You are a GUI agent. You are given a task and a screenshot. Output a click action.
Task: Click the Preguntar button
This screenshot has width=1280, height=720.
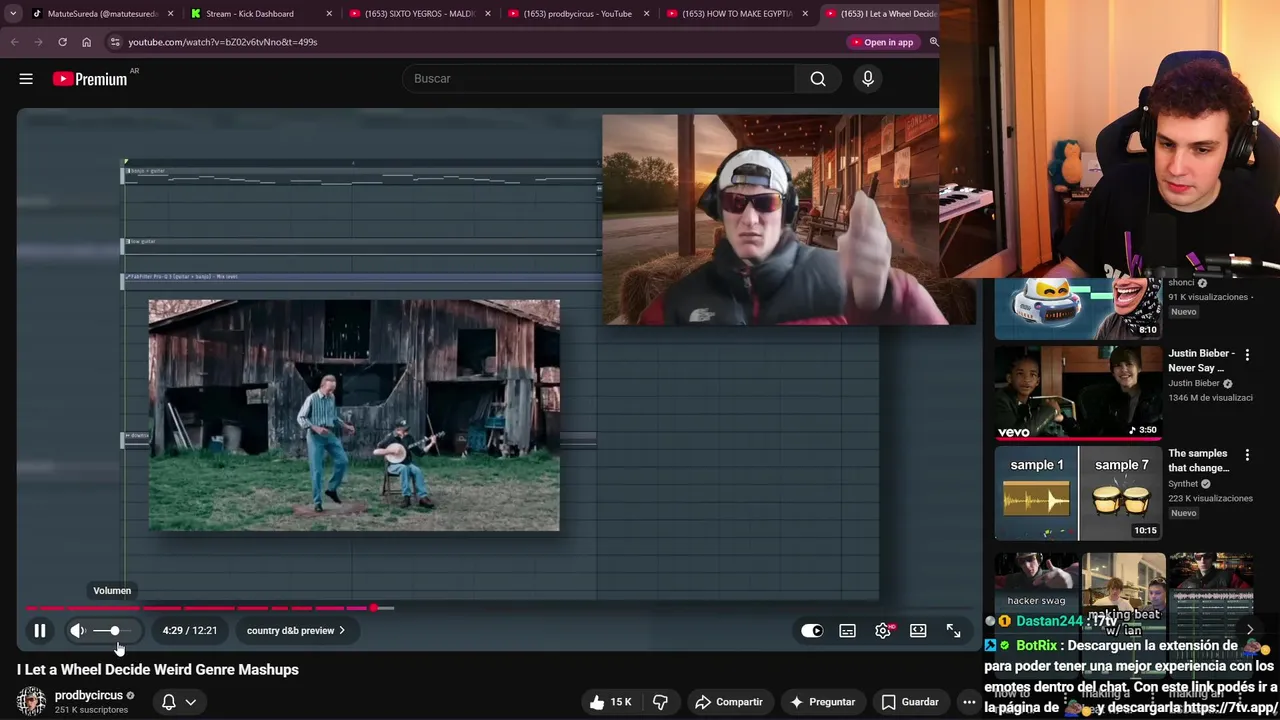click(x=823, y=702)
